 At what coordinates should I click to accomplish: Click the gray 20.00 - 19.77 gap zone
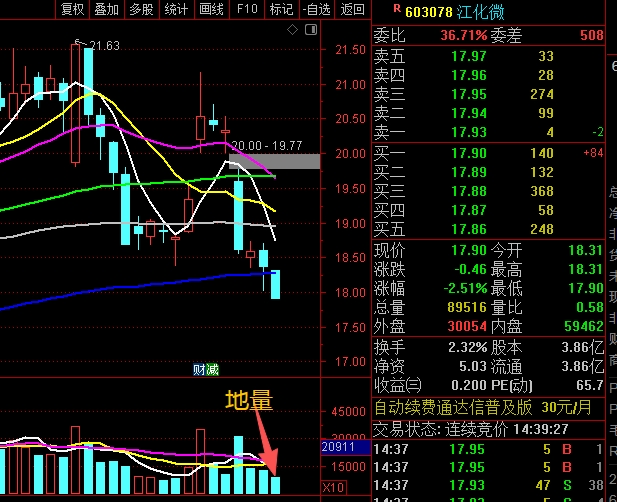pos(274,161)
